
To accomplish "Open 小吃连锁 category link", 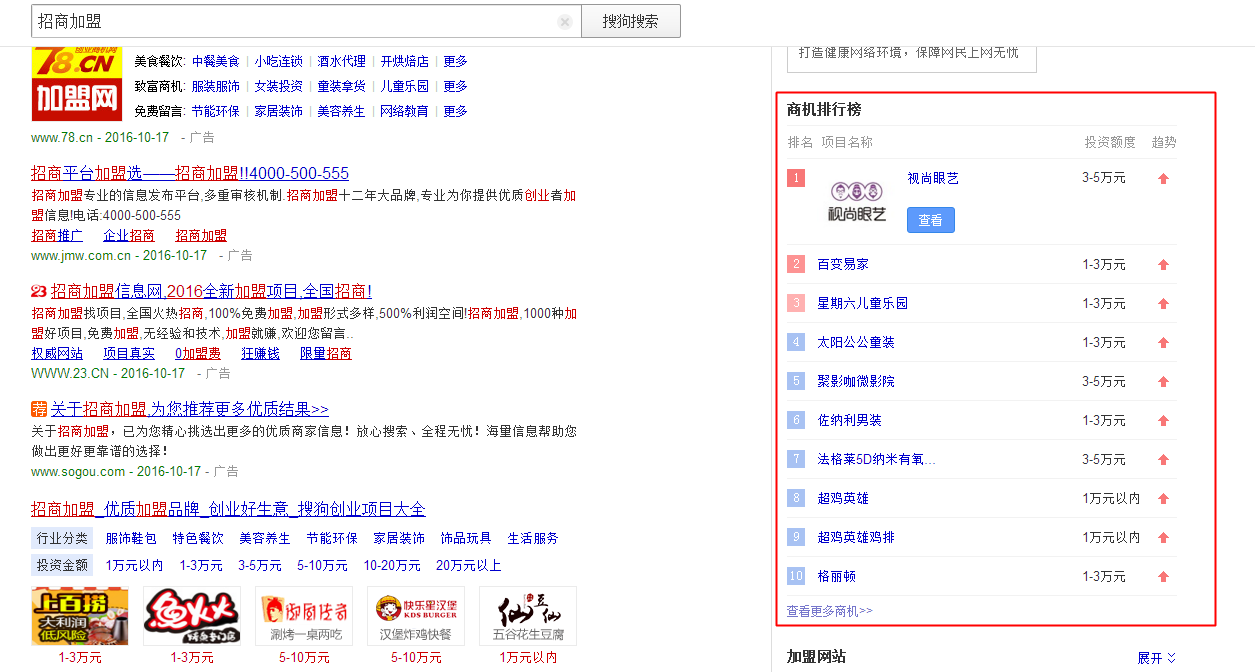I will coord(279,61).
